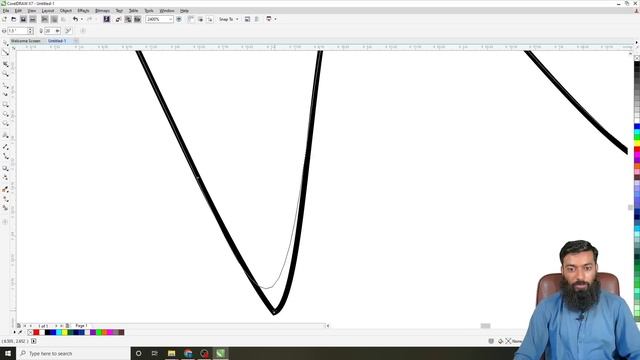Expand the Application launcher dropdown arrow
640x360 pixels.
pyautogui.click(x=276, y=19)
